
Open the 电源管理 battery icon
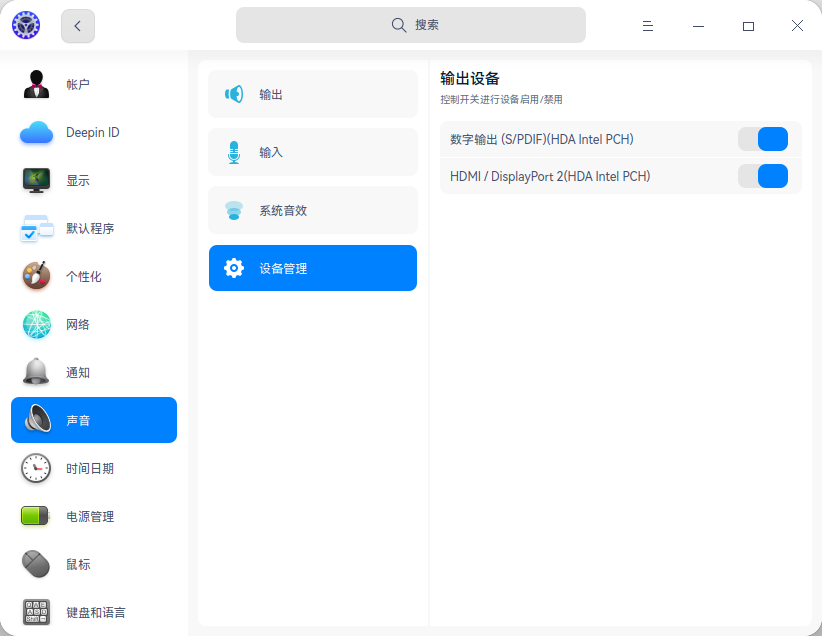point(35,516)
